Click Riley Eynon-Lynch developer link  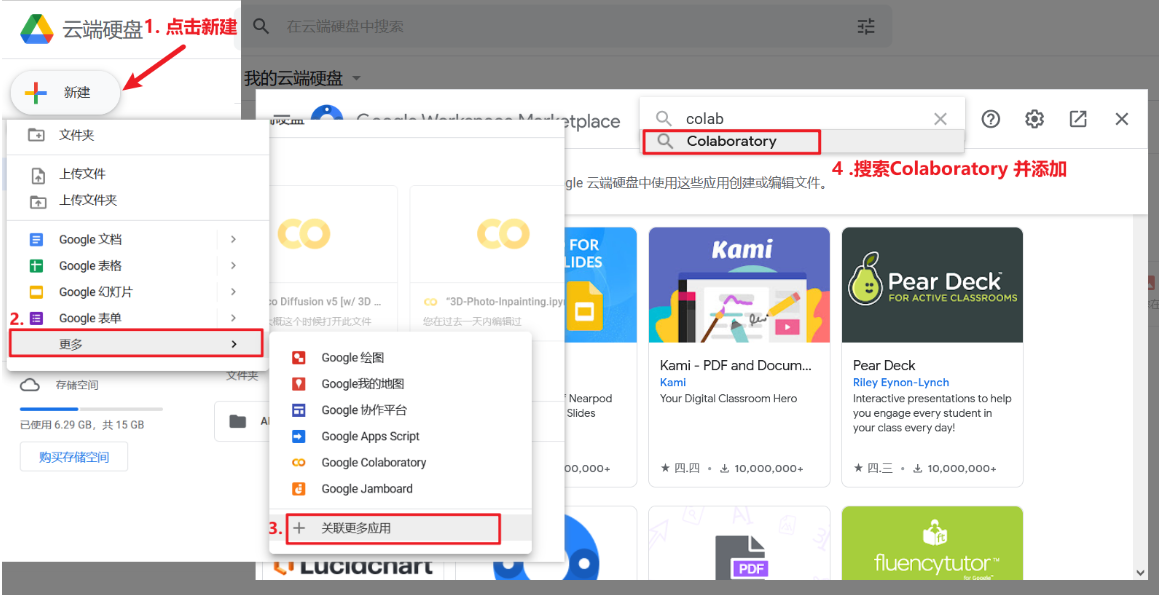(x=901, y=382)
